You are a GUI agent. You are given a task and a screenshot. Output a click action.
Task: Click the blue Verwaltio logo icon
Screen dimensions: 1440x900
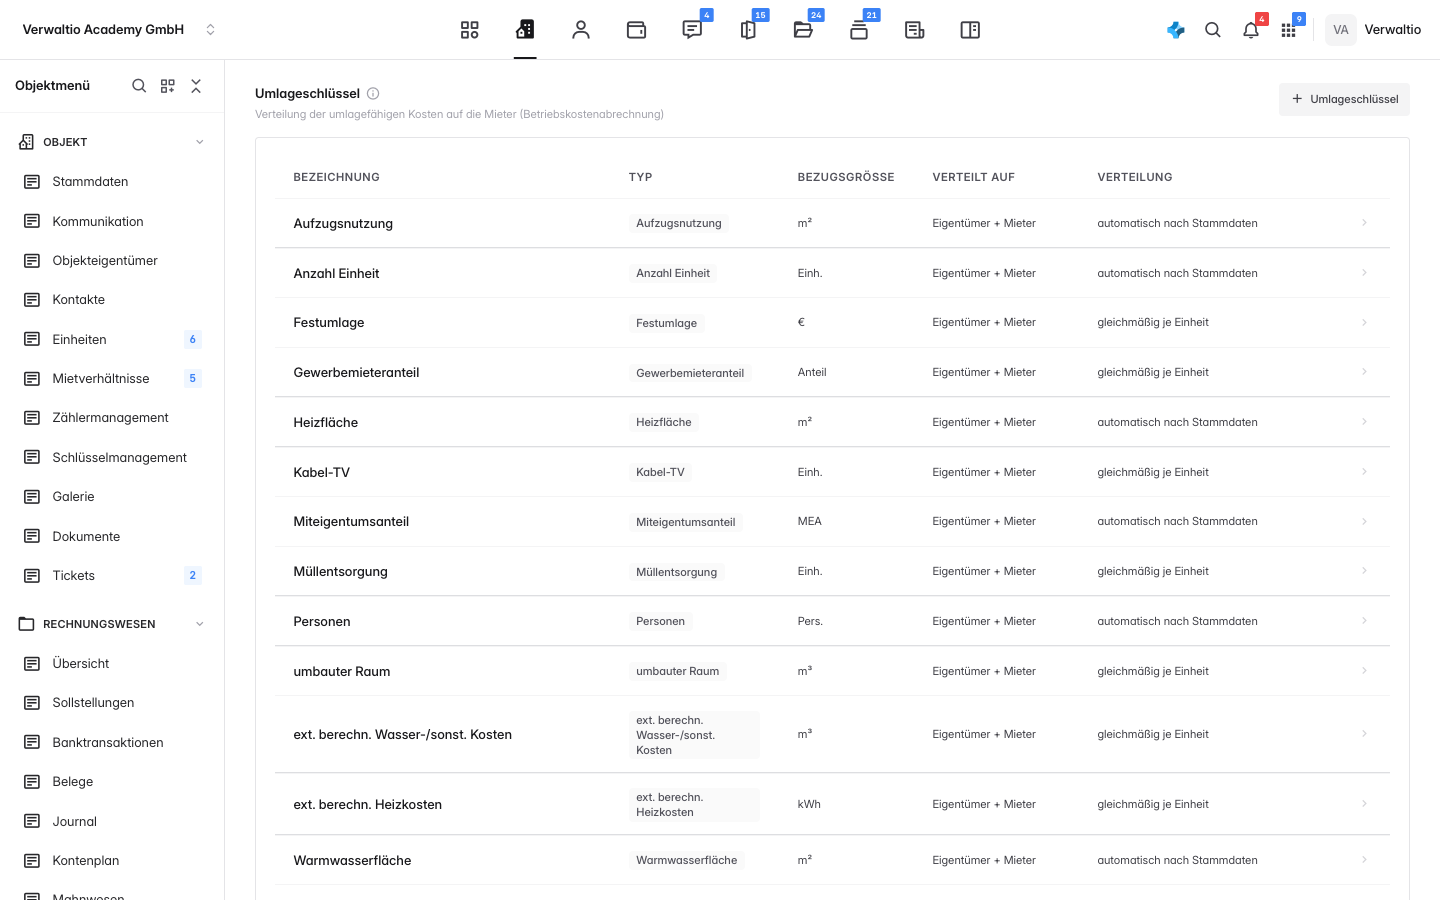click(1176, 30)
